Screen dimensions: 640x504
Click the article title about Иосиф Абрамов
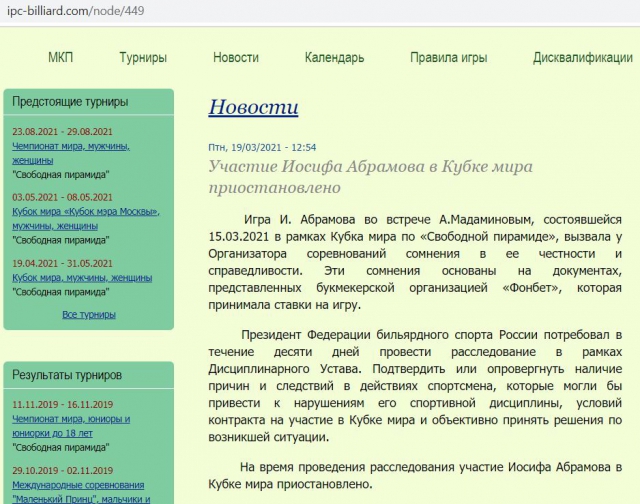(370, 176)
